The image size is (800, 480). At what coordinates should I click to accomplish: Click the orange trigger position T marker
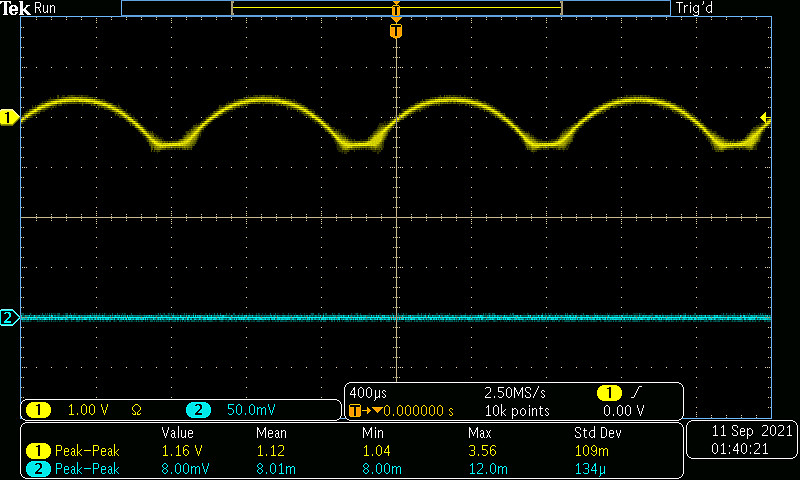396,31
